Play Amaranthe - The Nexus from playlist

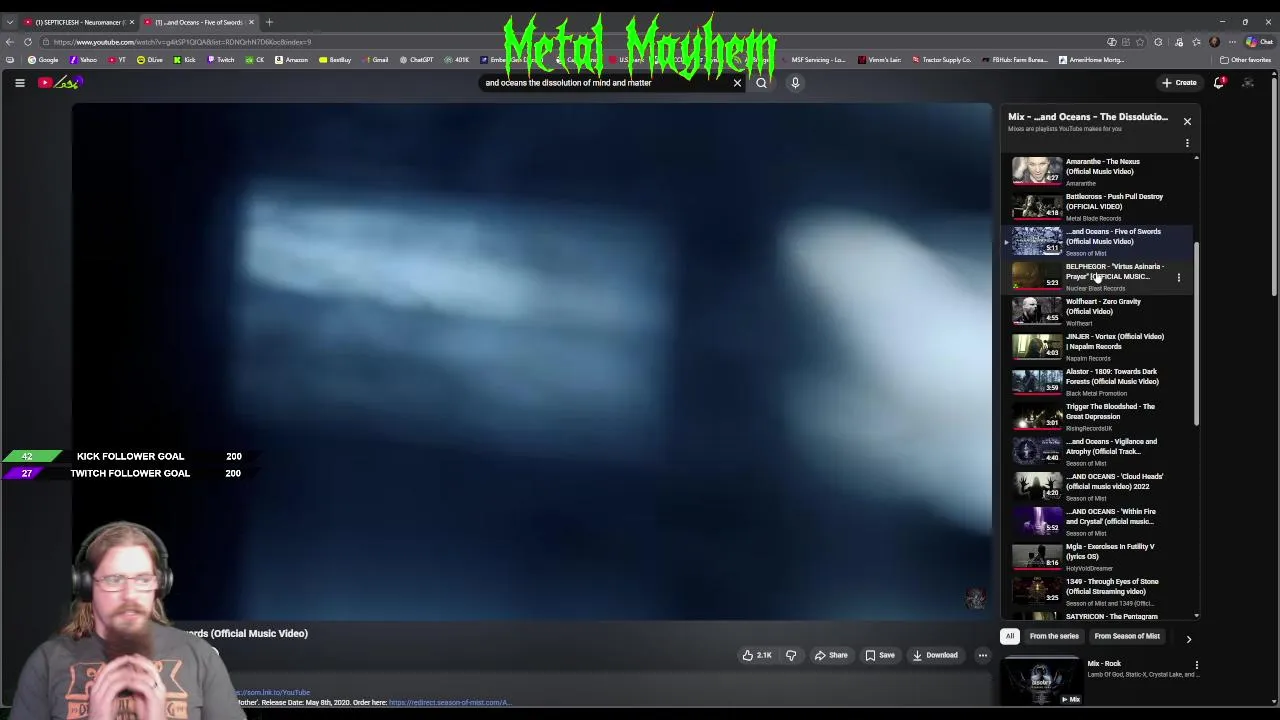point(1097,171)
